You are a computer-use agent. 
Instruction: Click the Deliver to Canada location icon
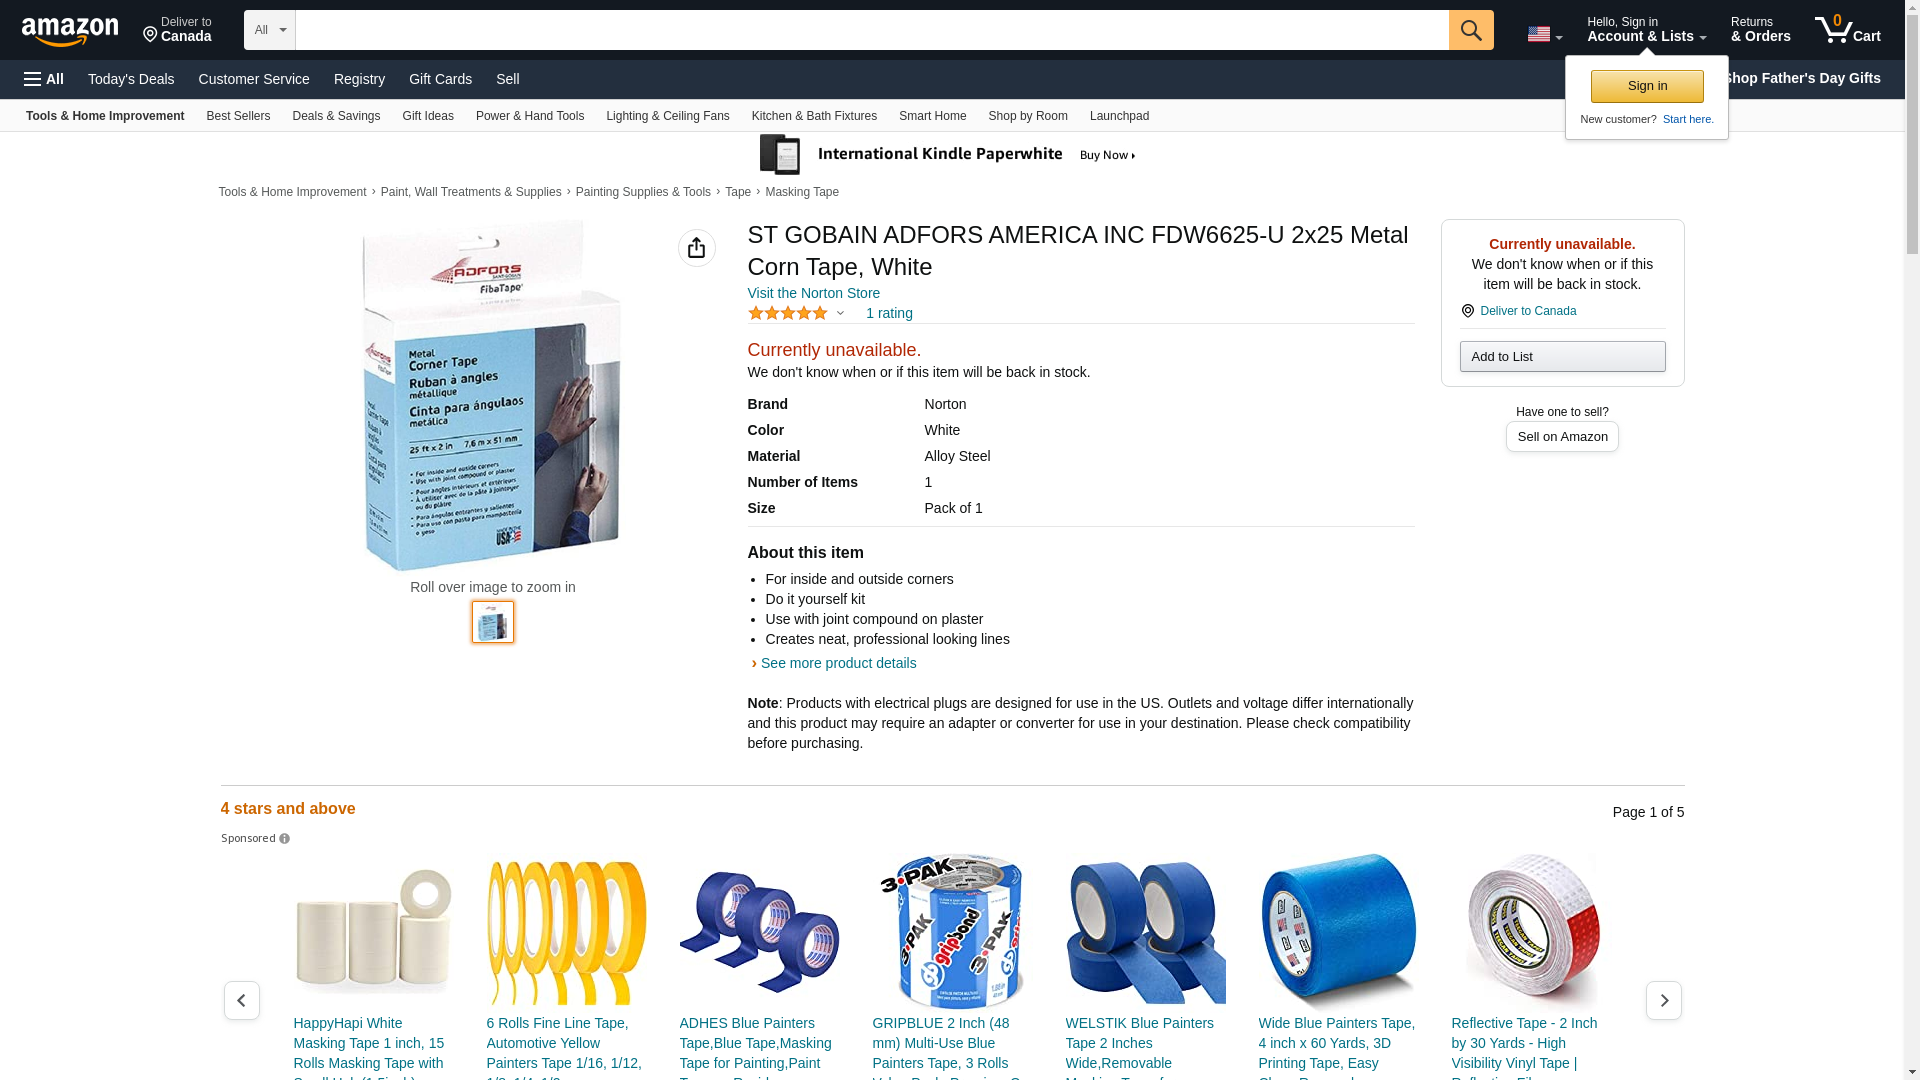(x=1468, y=311)
